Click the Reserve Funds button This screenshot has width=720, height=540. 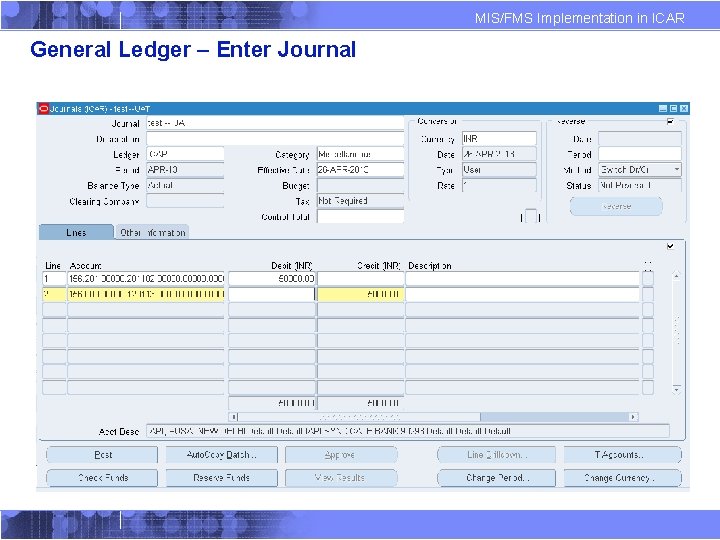click(x=221, y=478)
